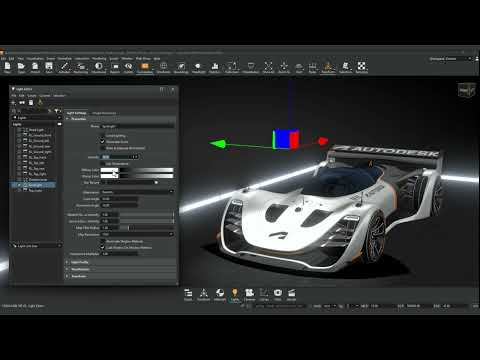The width and height of the screenshot is (480, 360).
Task: Open the Scene menu
Action: [x=50, y=58]
